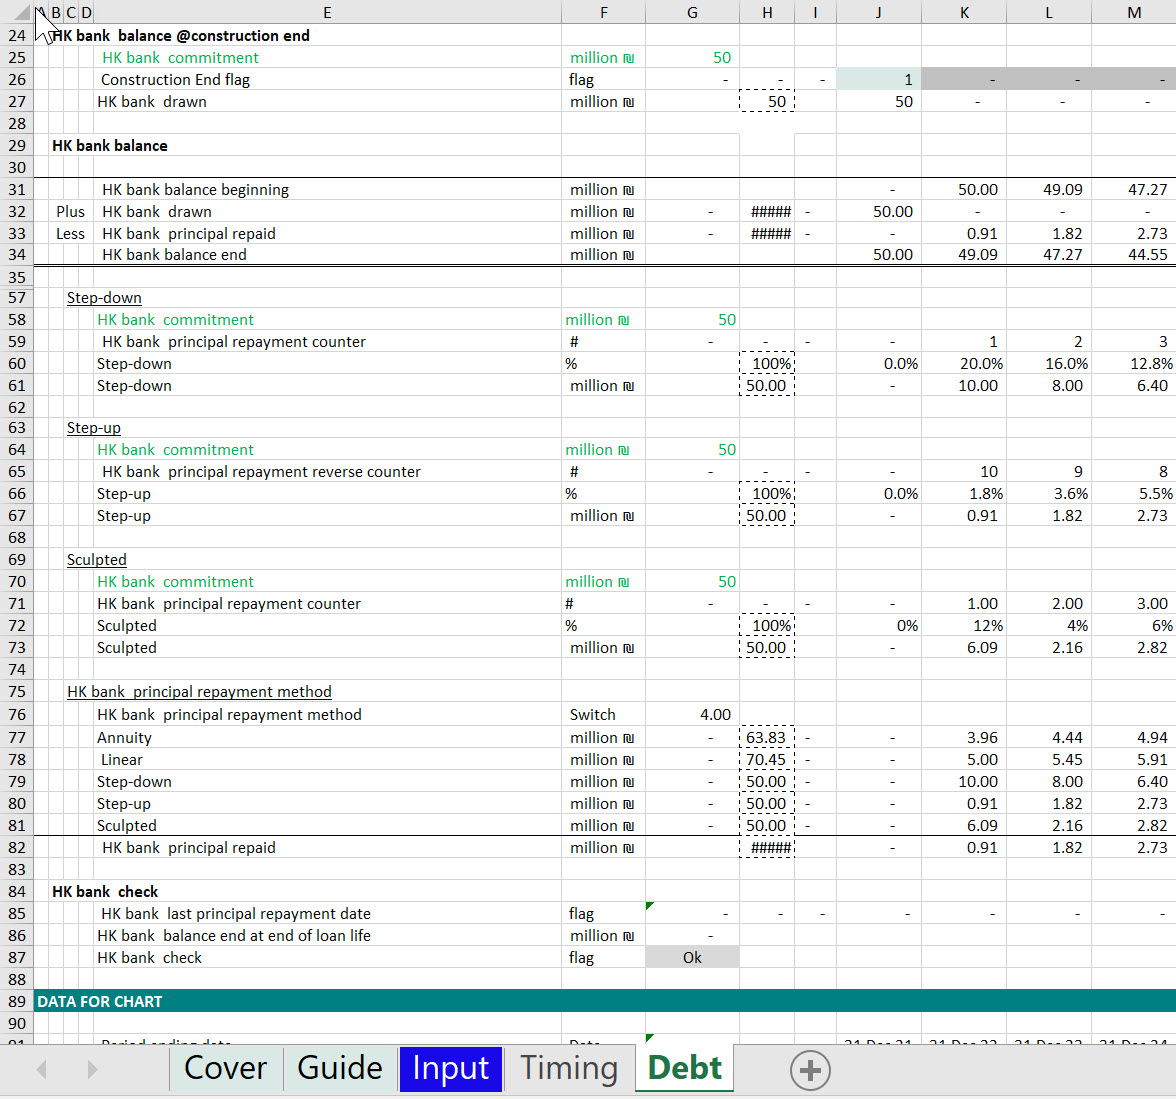The width and height of the screenshot is (1176, 1099).
Task: Click 'HK bank check' bold heading
Action: tap(105, 892)
